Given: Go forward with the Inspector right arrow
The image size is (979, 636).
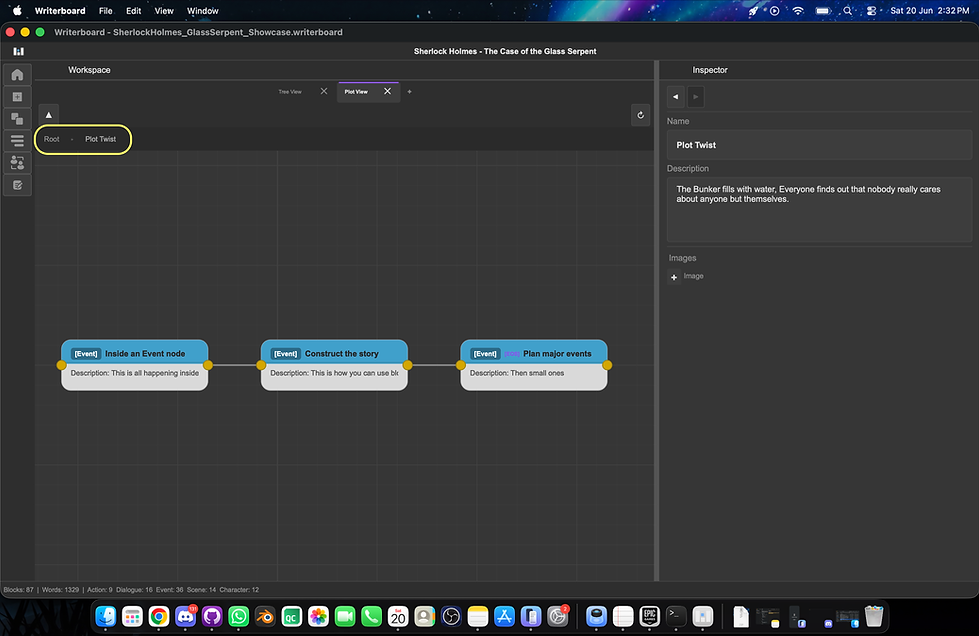Looking at the screenshot, I should tap(696, 97).
